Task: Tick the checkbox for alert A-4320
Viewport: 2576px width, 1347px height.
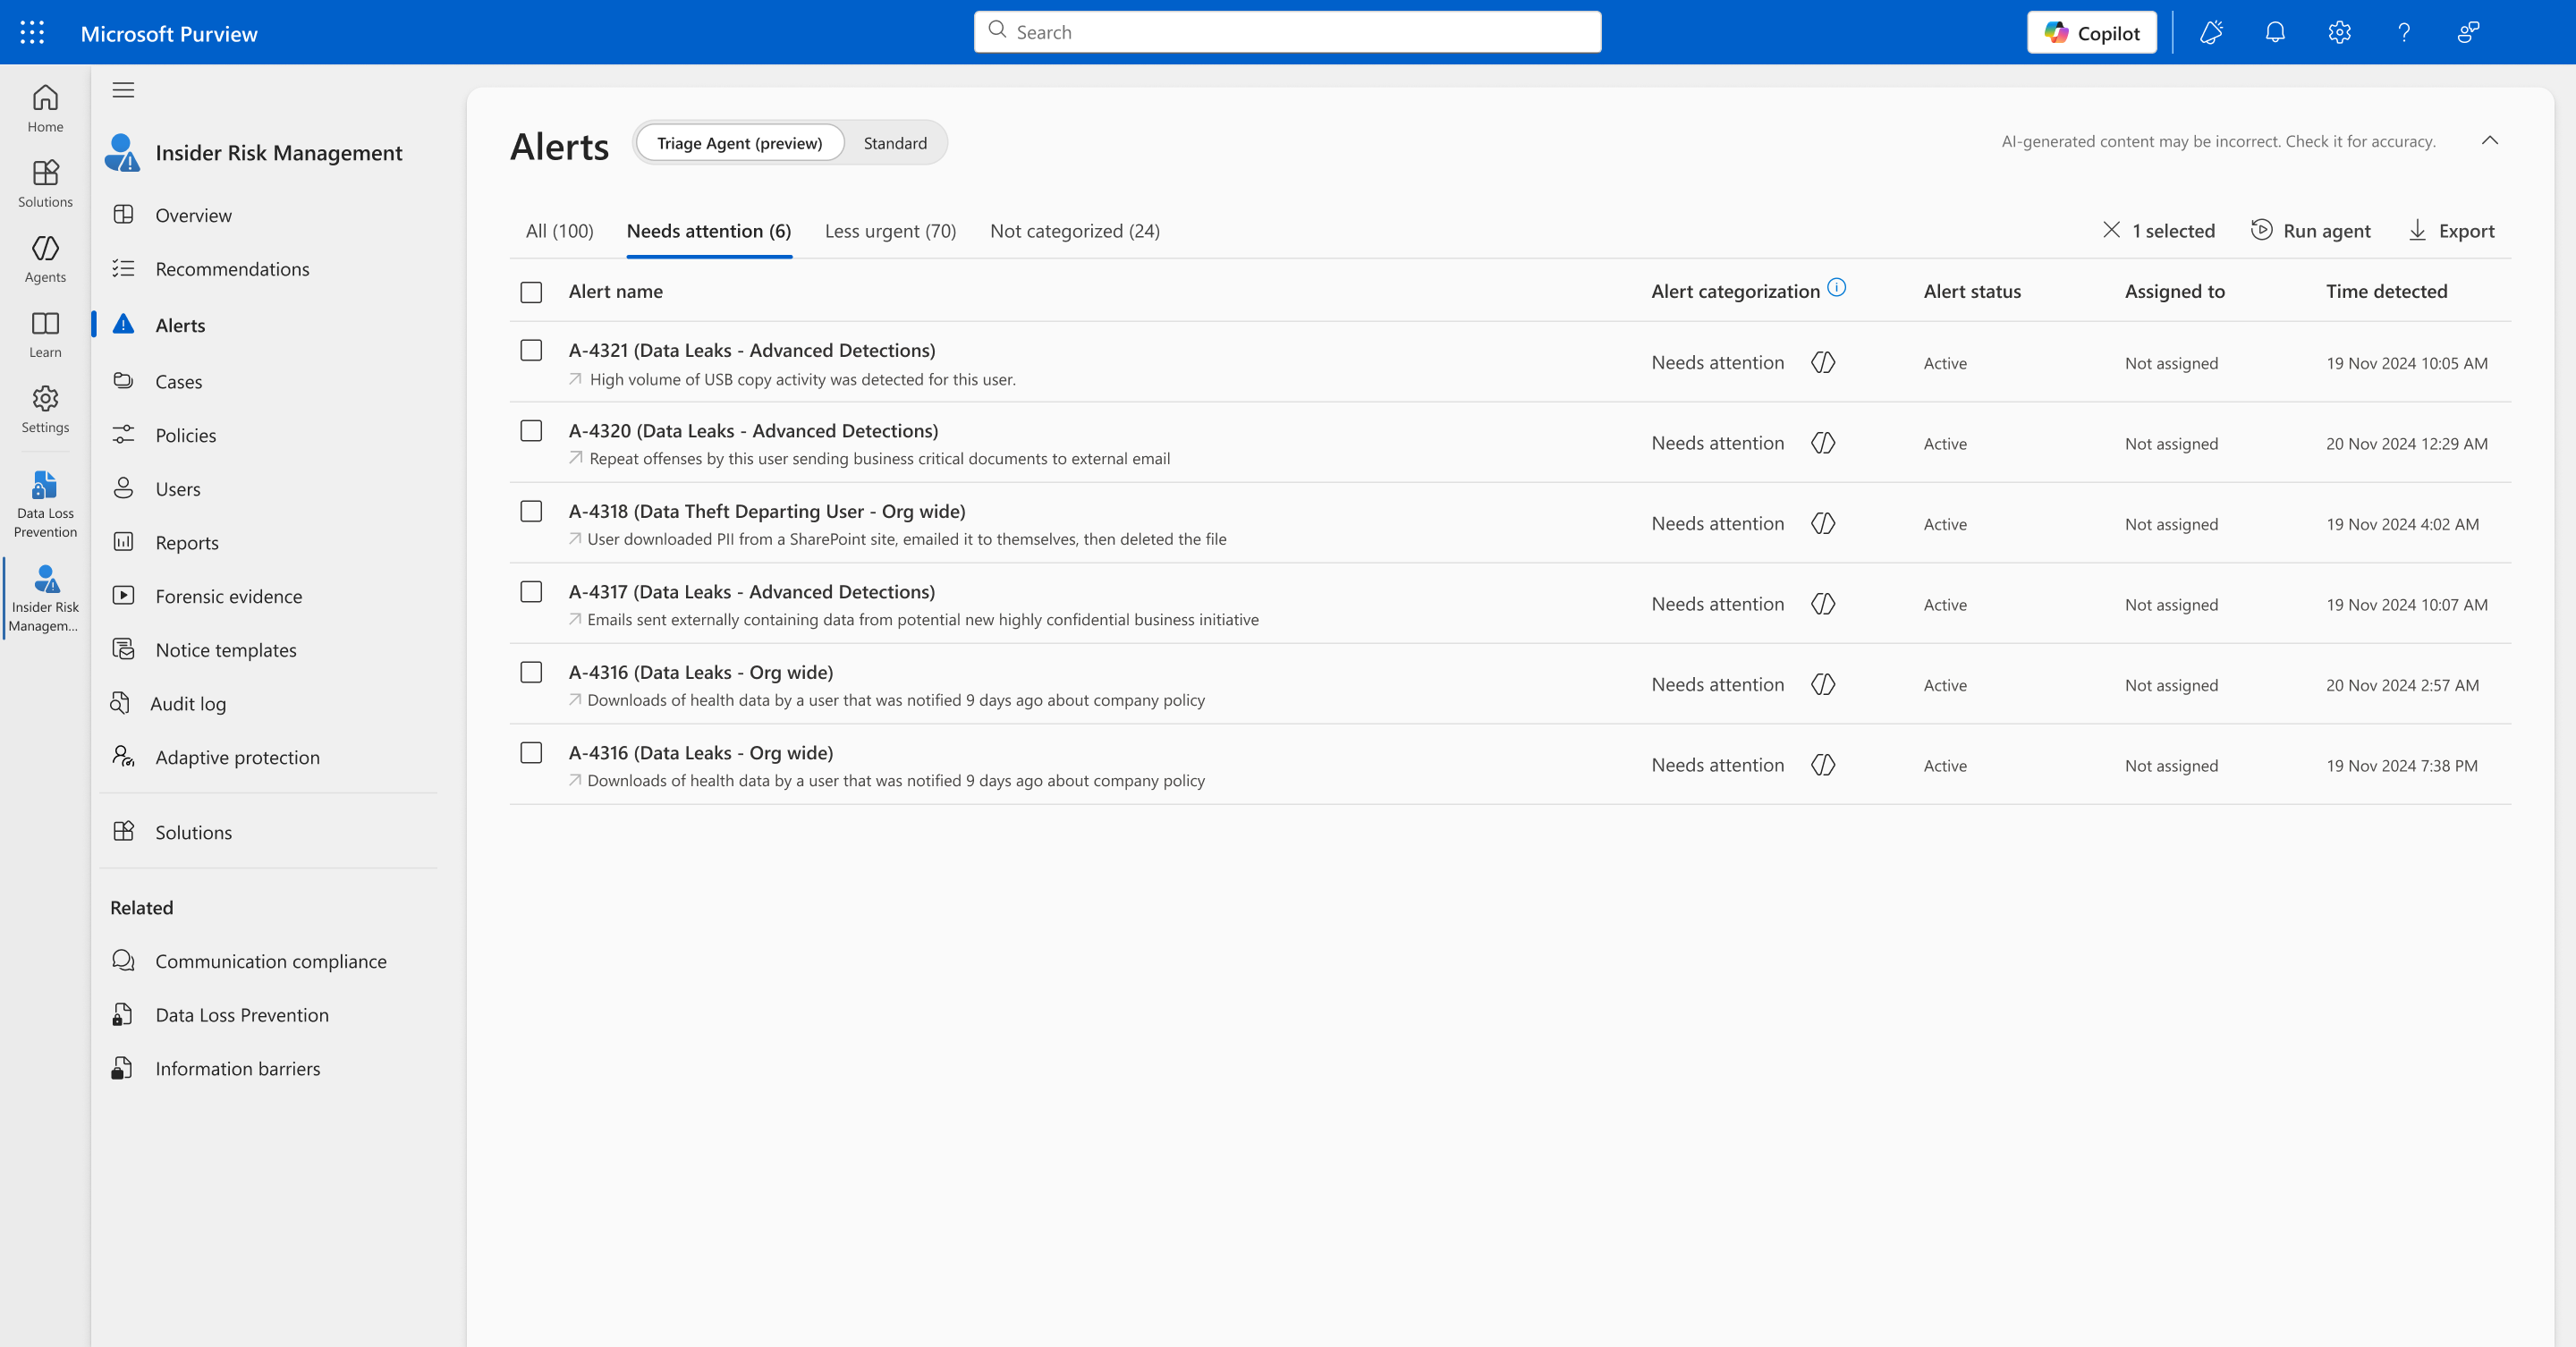Action: click(x=531, y=431)
